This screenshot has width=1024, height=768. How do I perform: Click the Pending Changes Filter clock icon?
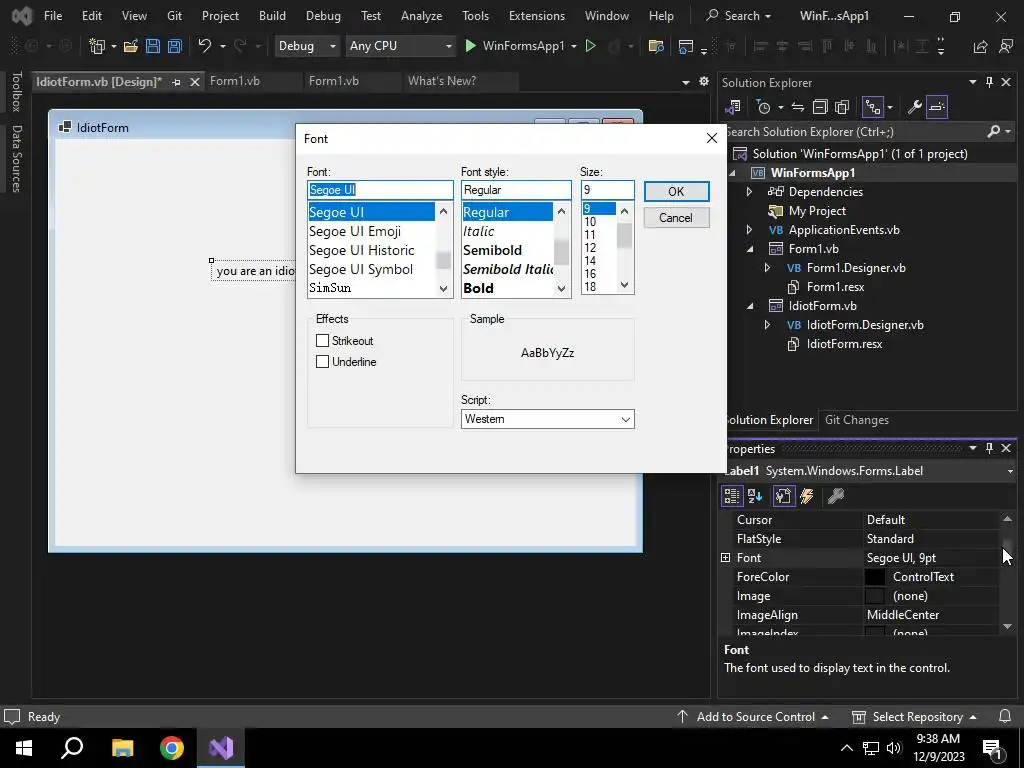pyautogui.click(x=763, y=107)
